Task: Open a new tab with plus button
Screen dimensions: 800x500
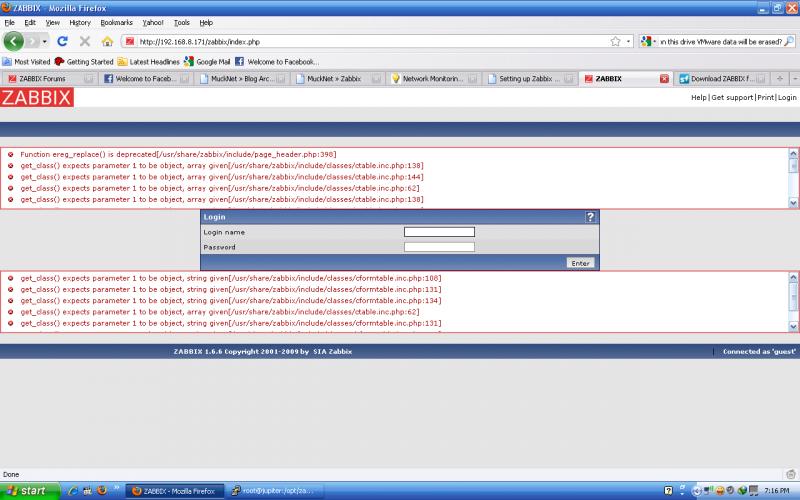Action: pyautogui.click(x=779, y=79)
